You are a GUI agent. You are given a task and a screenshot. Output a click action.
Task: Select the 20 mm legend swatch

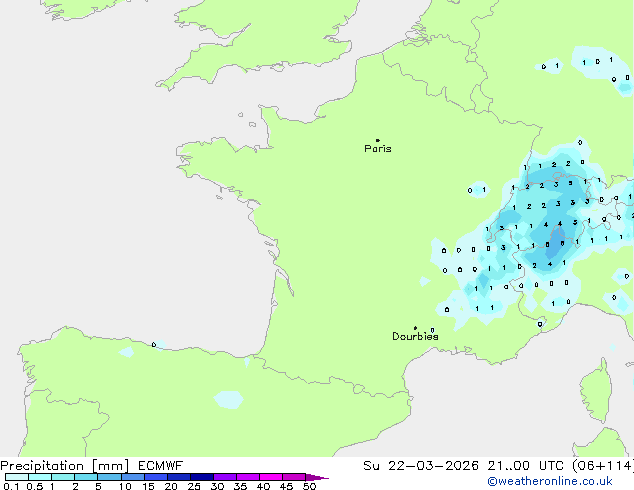(178, 477)
